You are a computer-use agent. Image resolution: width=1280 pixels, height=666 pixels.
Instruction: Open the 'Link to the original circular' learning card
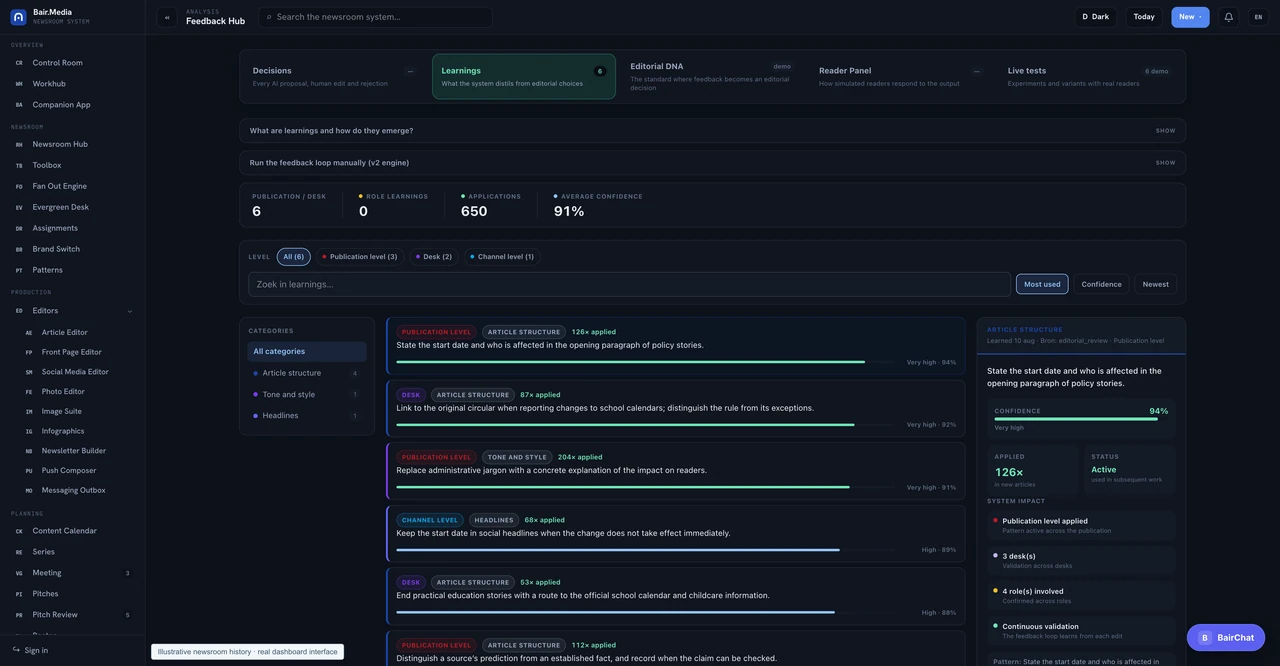coord(676,408)
